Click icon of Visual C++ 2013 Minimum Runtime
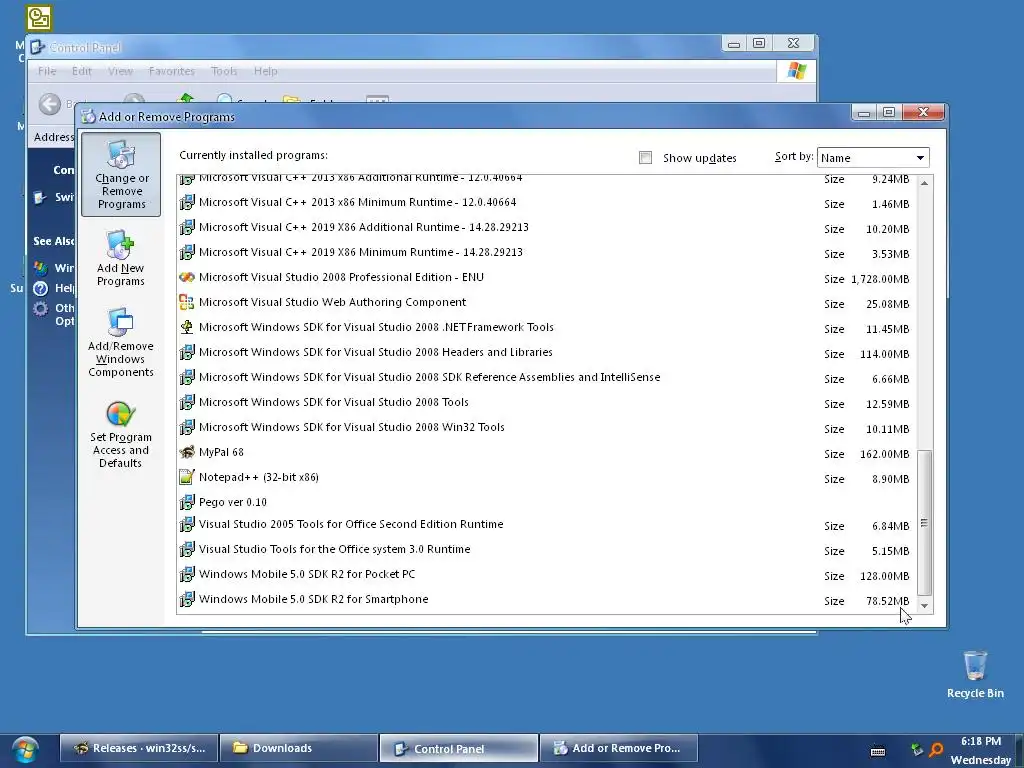This screenshot has width=1024, height=768. (187, 202)
